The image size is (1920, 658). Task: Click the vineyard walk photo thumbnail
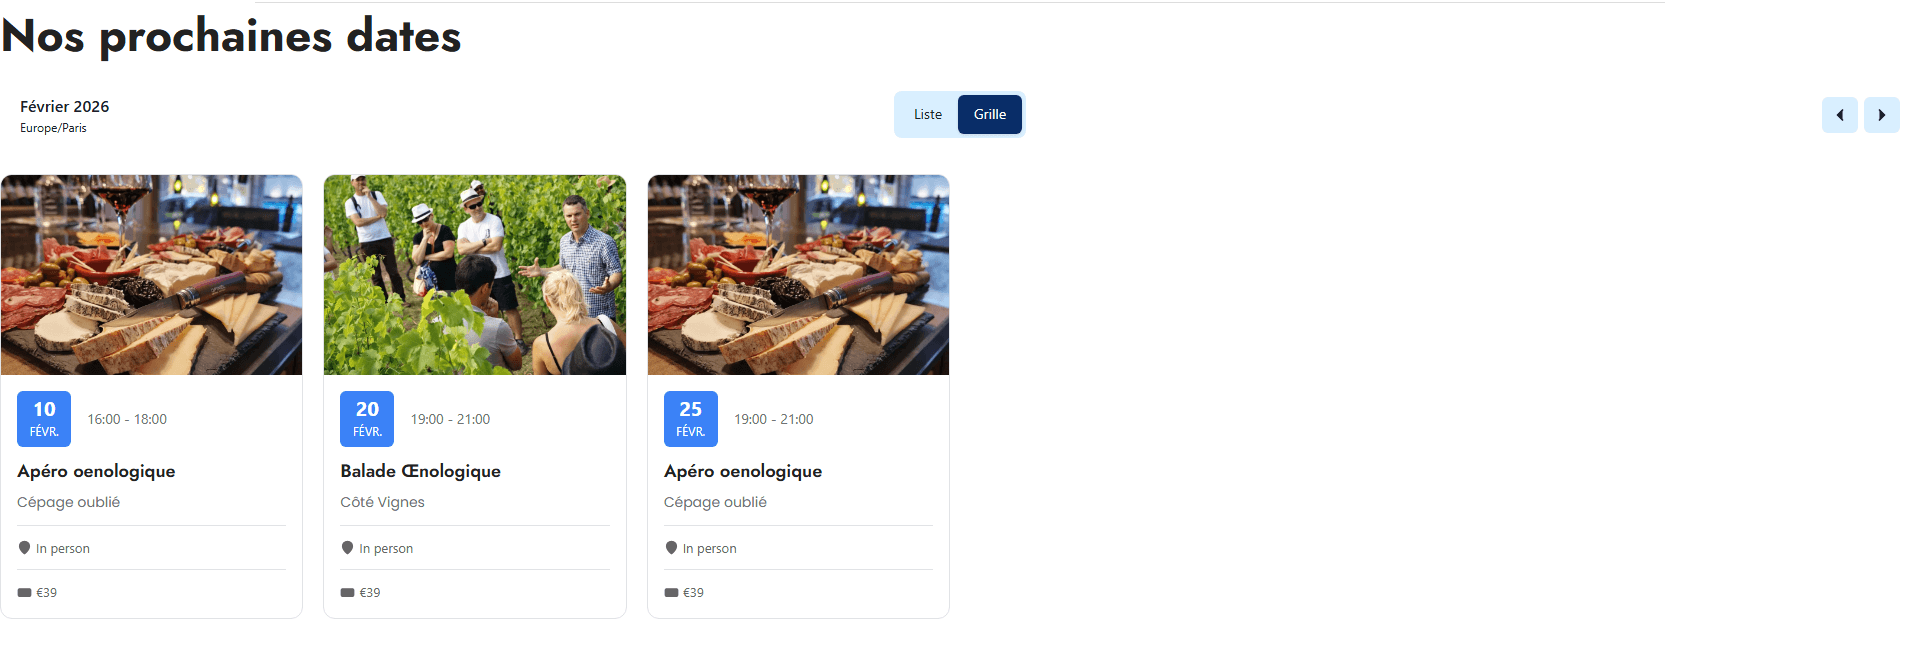click(x=475, y=275)
